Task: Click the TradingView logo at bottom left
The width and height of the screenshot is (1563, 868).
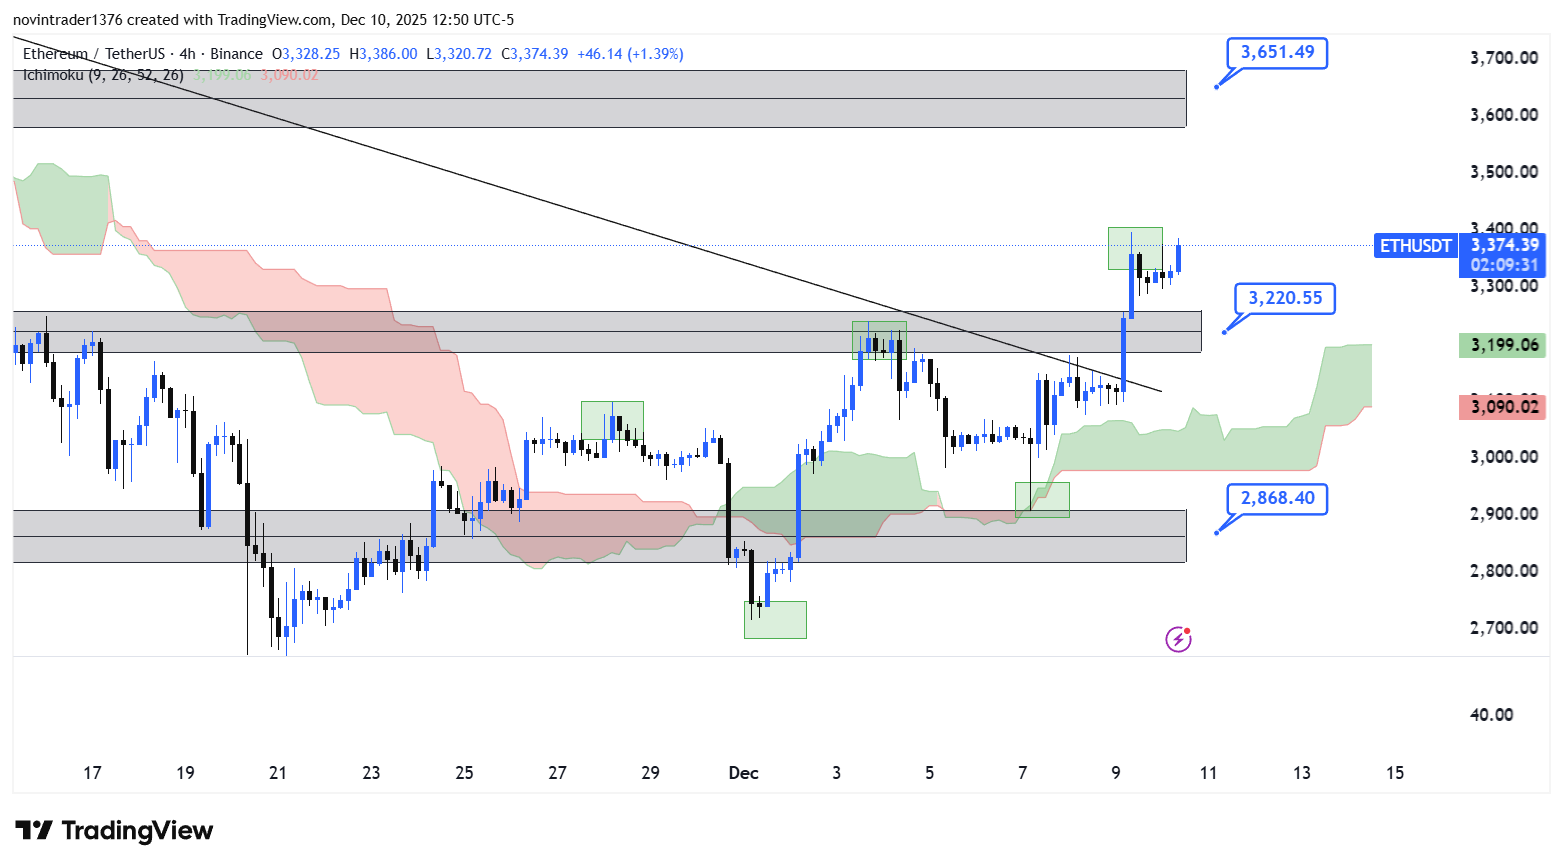Action: click(x=115, y=831)
